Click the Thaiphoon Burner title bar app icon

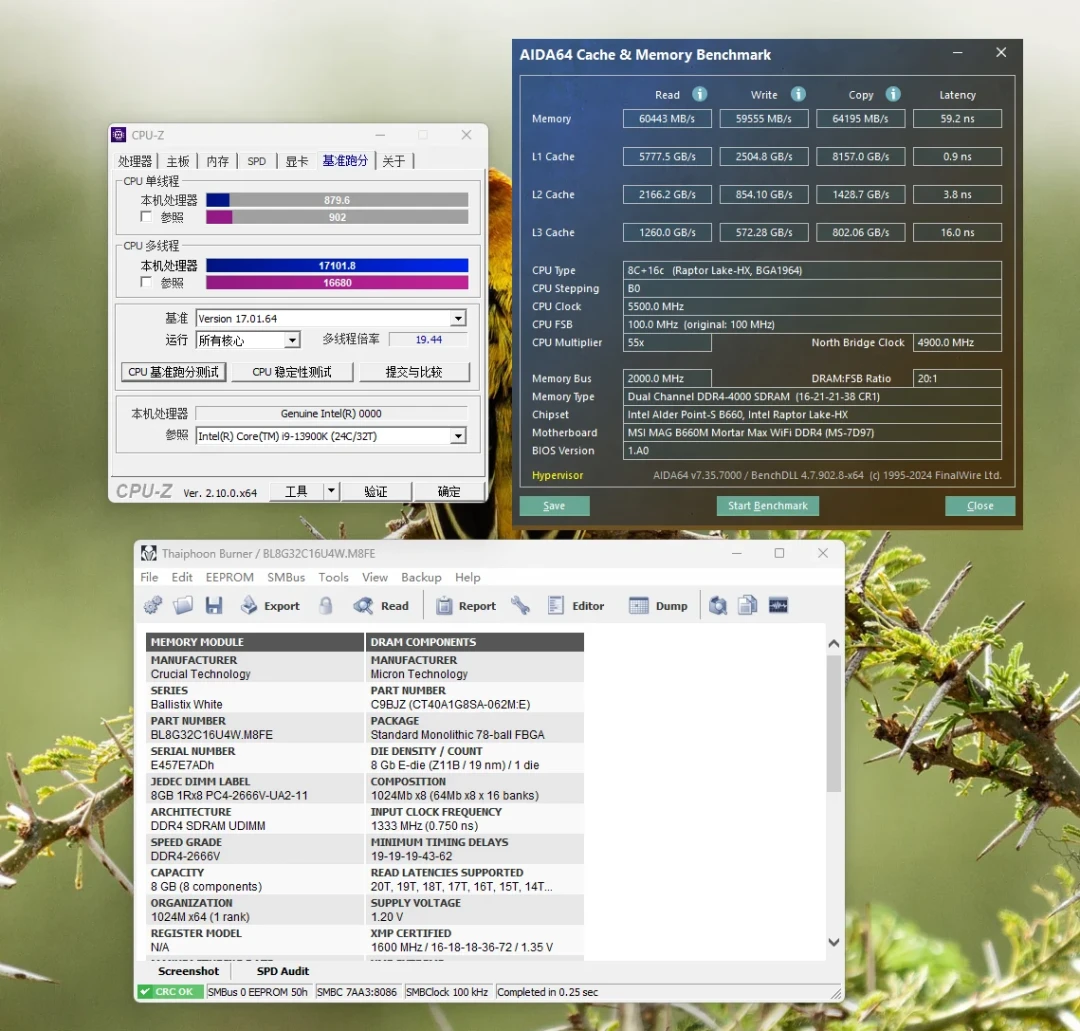click(x=148, y=553)
